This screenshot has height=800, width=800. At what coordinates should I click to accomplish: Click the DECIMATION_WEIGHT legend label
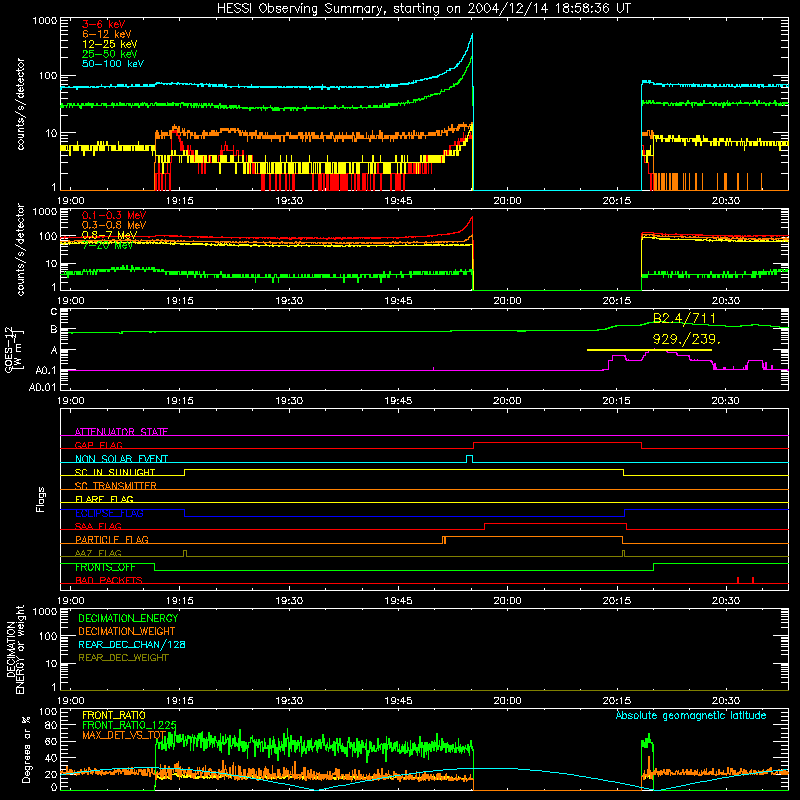[x=127, y=631]
